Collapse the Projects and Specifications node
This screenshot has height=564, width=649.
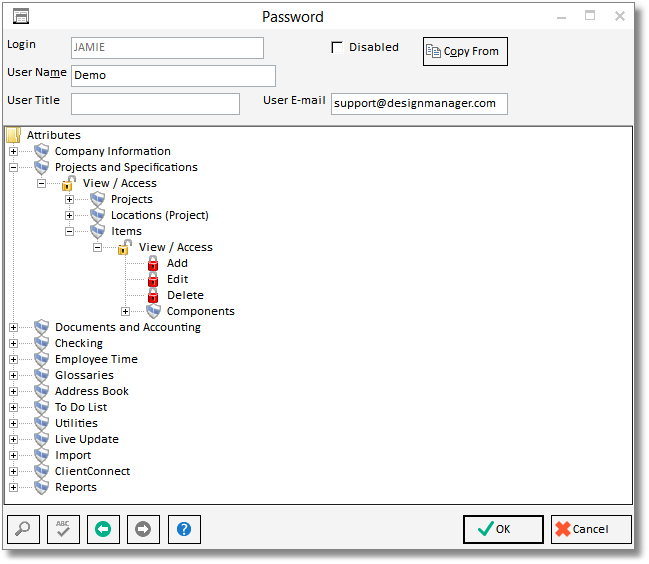[x=13, y=168]
